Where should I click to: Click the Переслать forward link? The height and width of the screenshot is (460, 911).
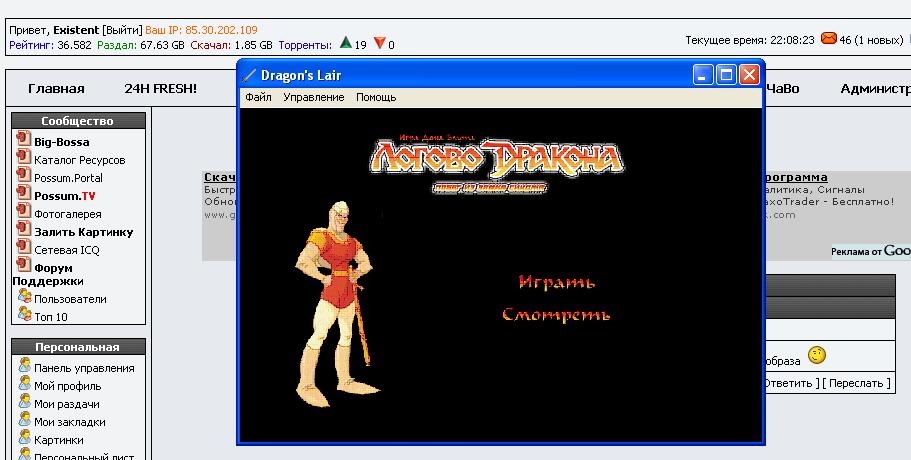[856, 383]
